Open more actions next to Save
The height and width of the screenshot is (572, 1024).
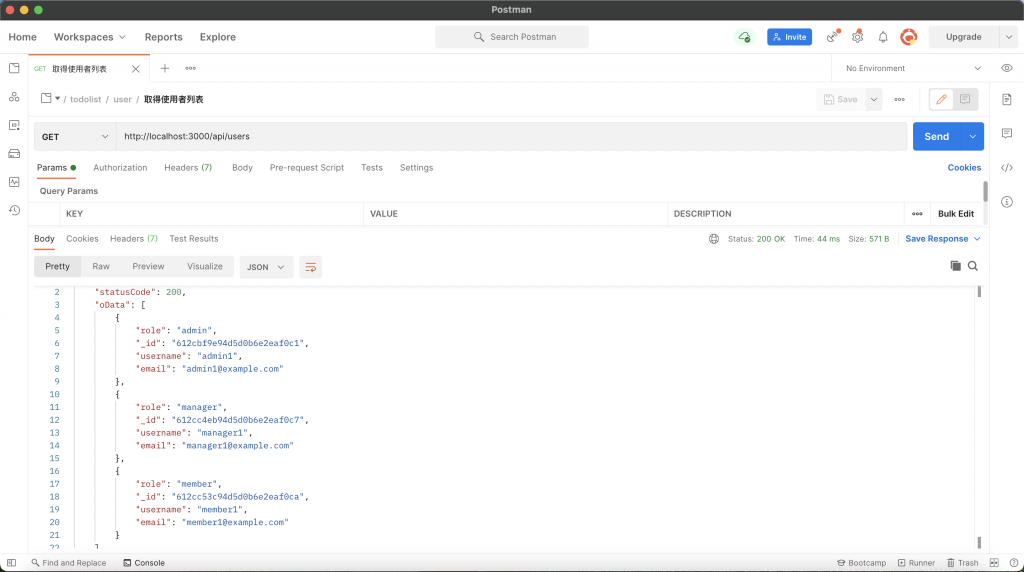899,100
